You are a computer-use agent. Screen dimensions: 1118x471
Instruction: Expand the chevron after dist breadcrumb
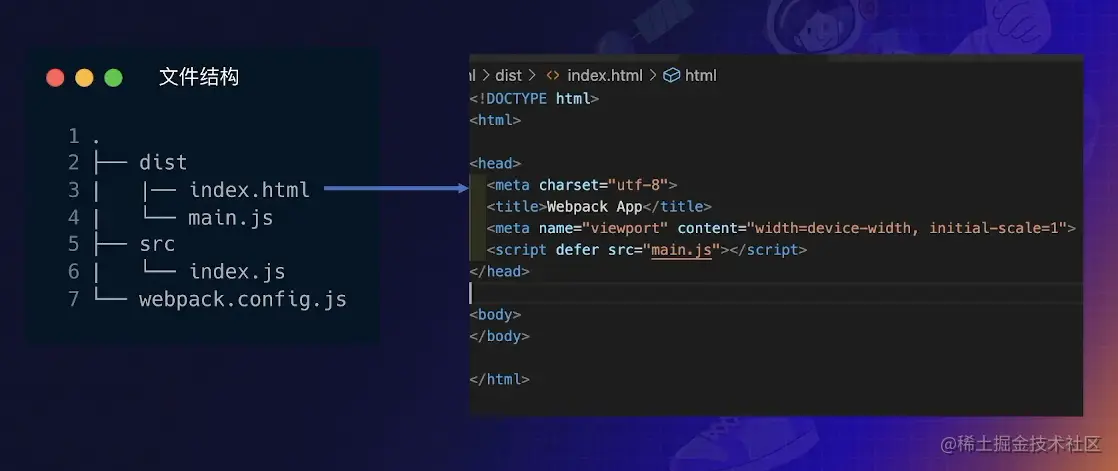(x=532, y=76)
